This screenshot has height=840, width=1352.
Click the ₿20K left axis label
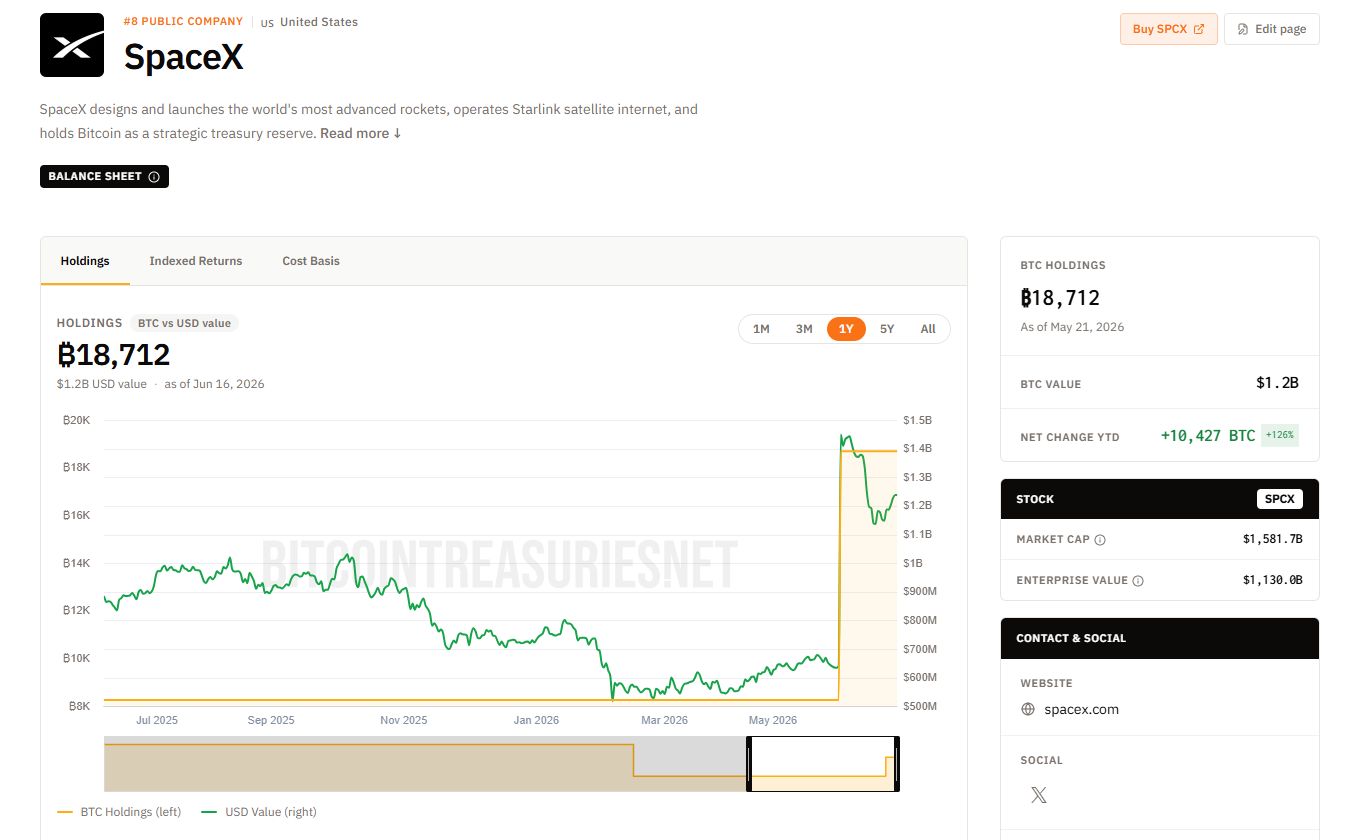pyautogui.click(x=76, y=420)
